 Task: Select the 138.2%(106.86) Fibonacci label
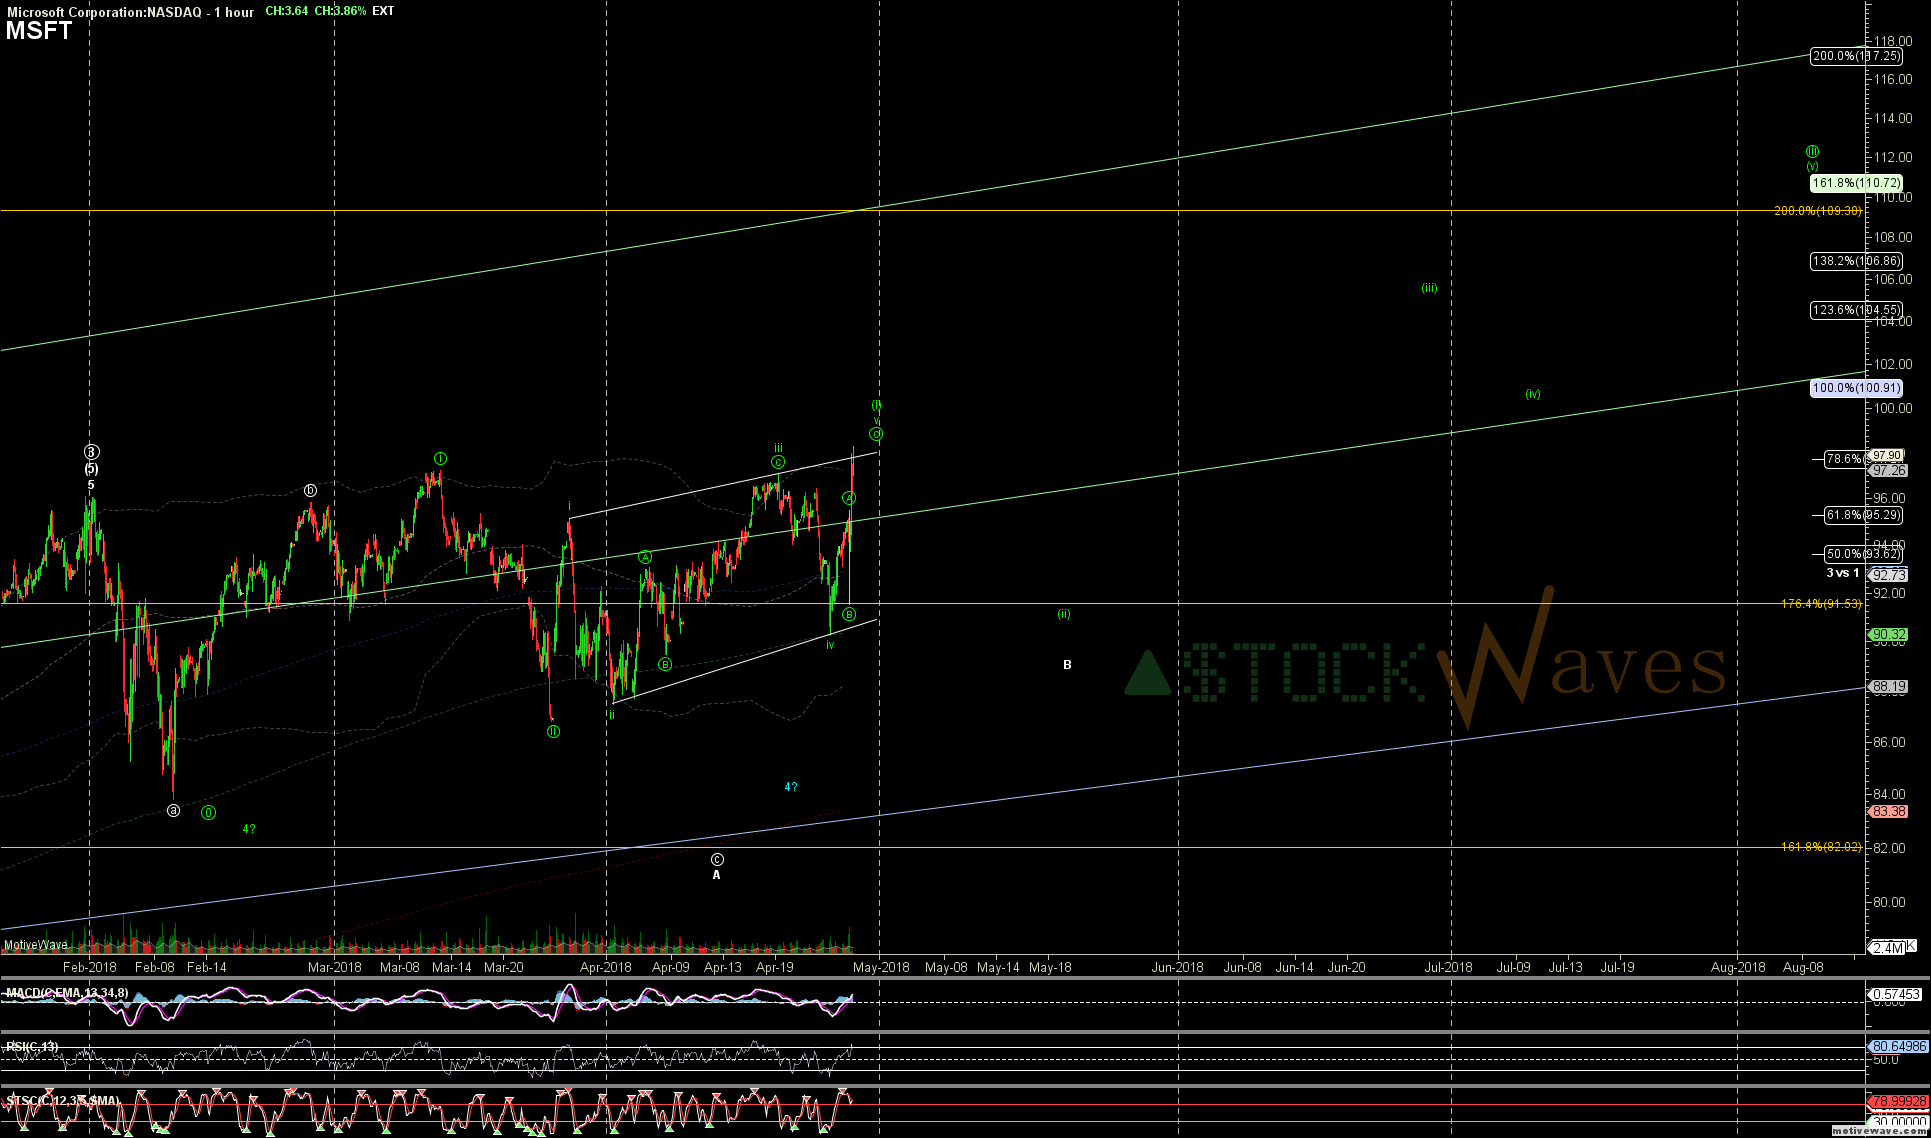(1856, 261)
